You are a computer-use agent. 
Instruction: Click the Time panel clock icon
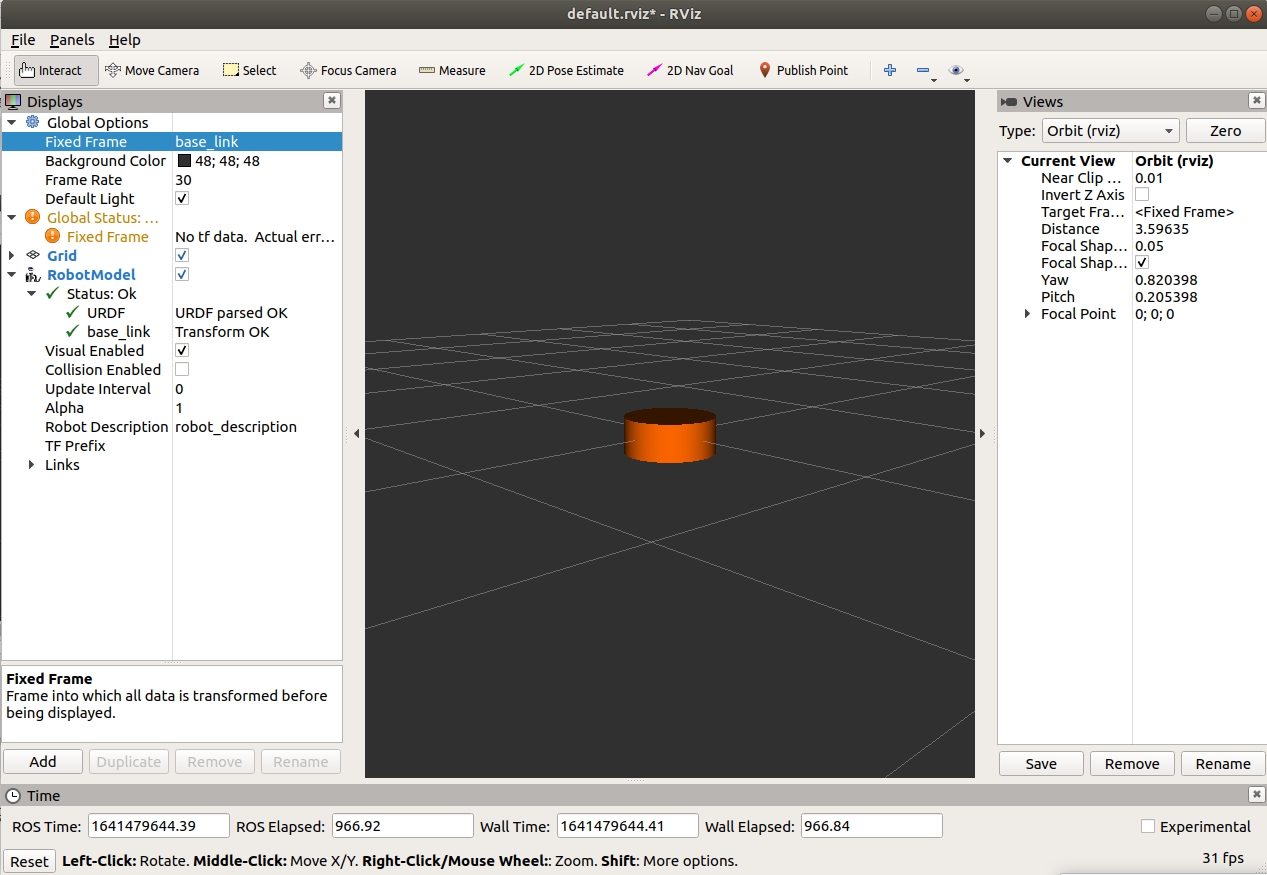[x=13, y=796]
